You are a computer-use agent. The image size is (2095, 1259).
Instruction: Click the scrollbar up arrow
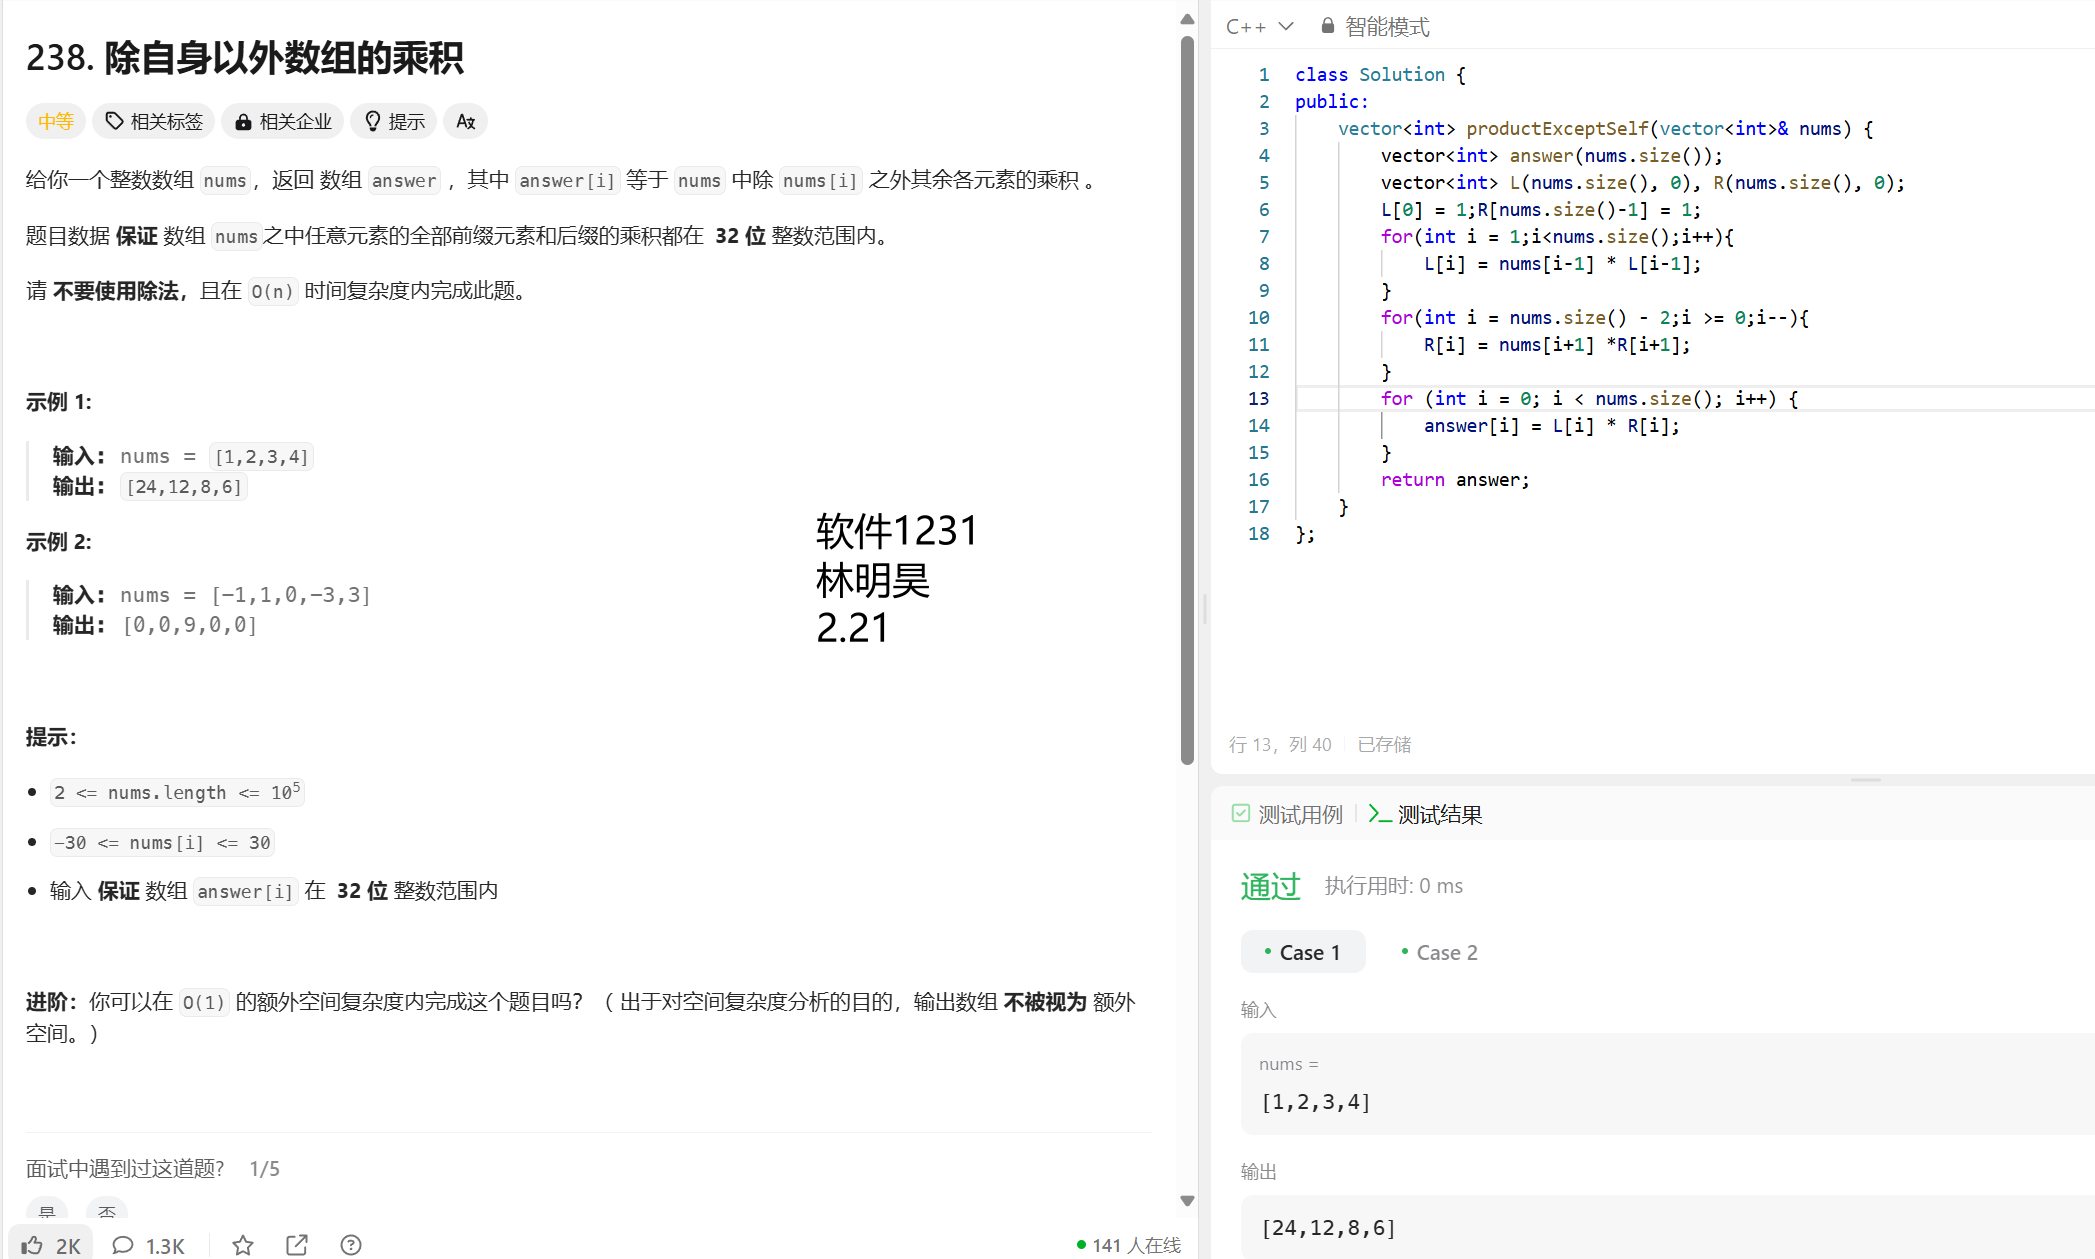pos(1187,19)
